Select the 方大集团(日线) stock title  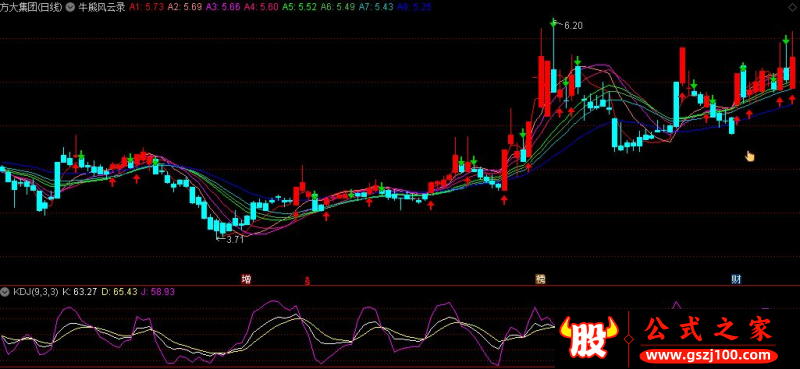point(32,8)
